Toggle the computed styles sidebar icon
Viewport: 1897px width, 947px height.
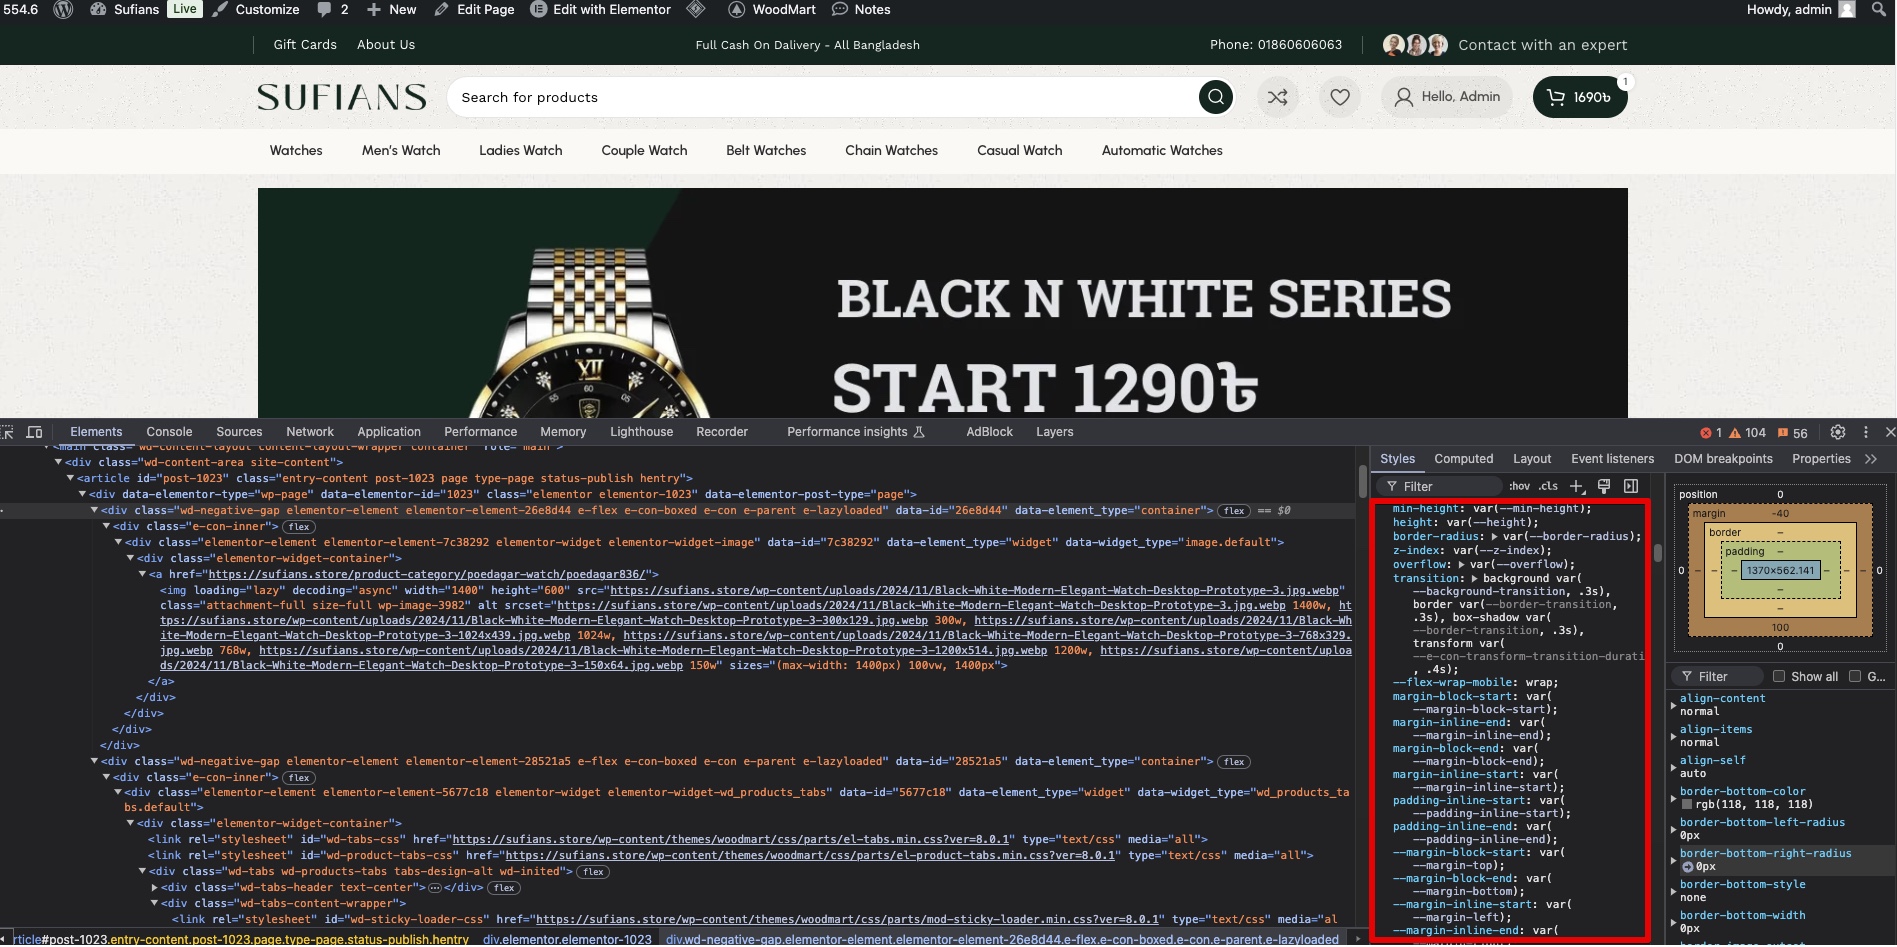click(1631, 486)
